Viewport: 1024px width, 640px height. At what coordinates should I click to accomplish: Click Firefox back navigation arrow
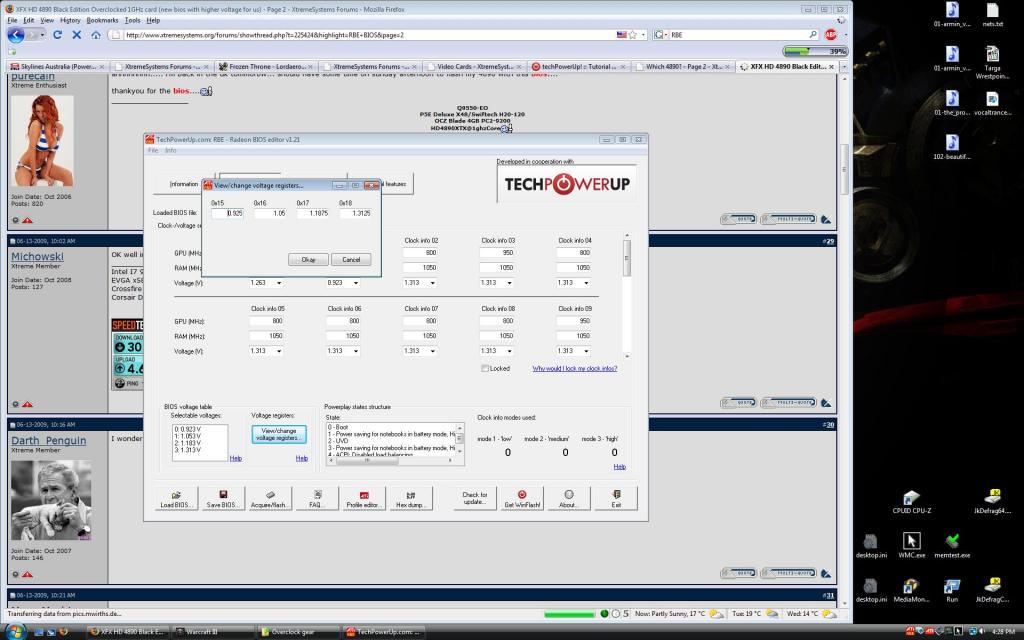(16, 35)
